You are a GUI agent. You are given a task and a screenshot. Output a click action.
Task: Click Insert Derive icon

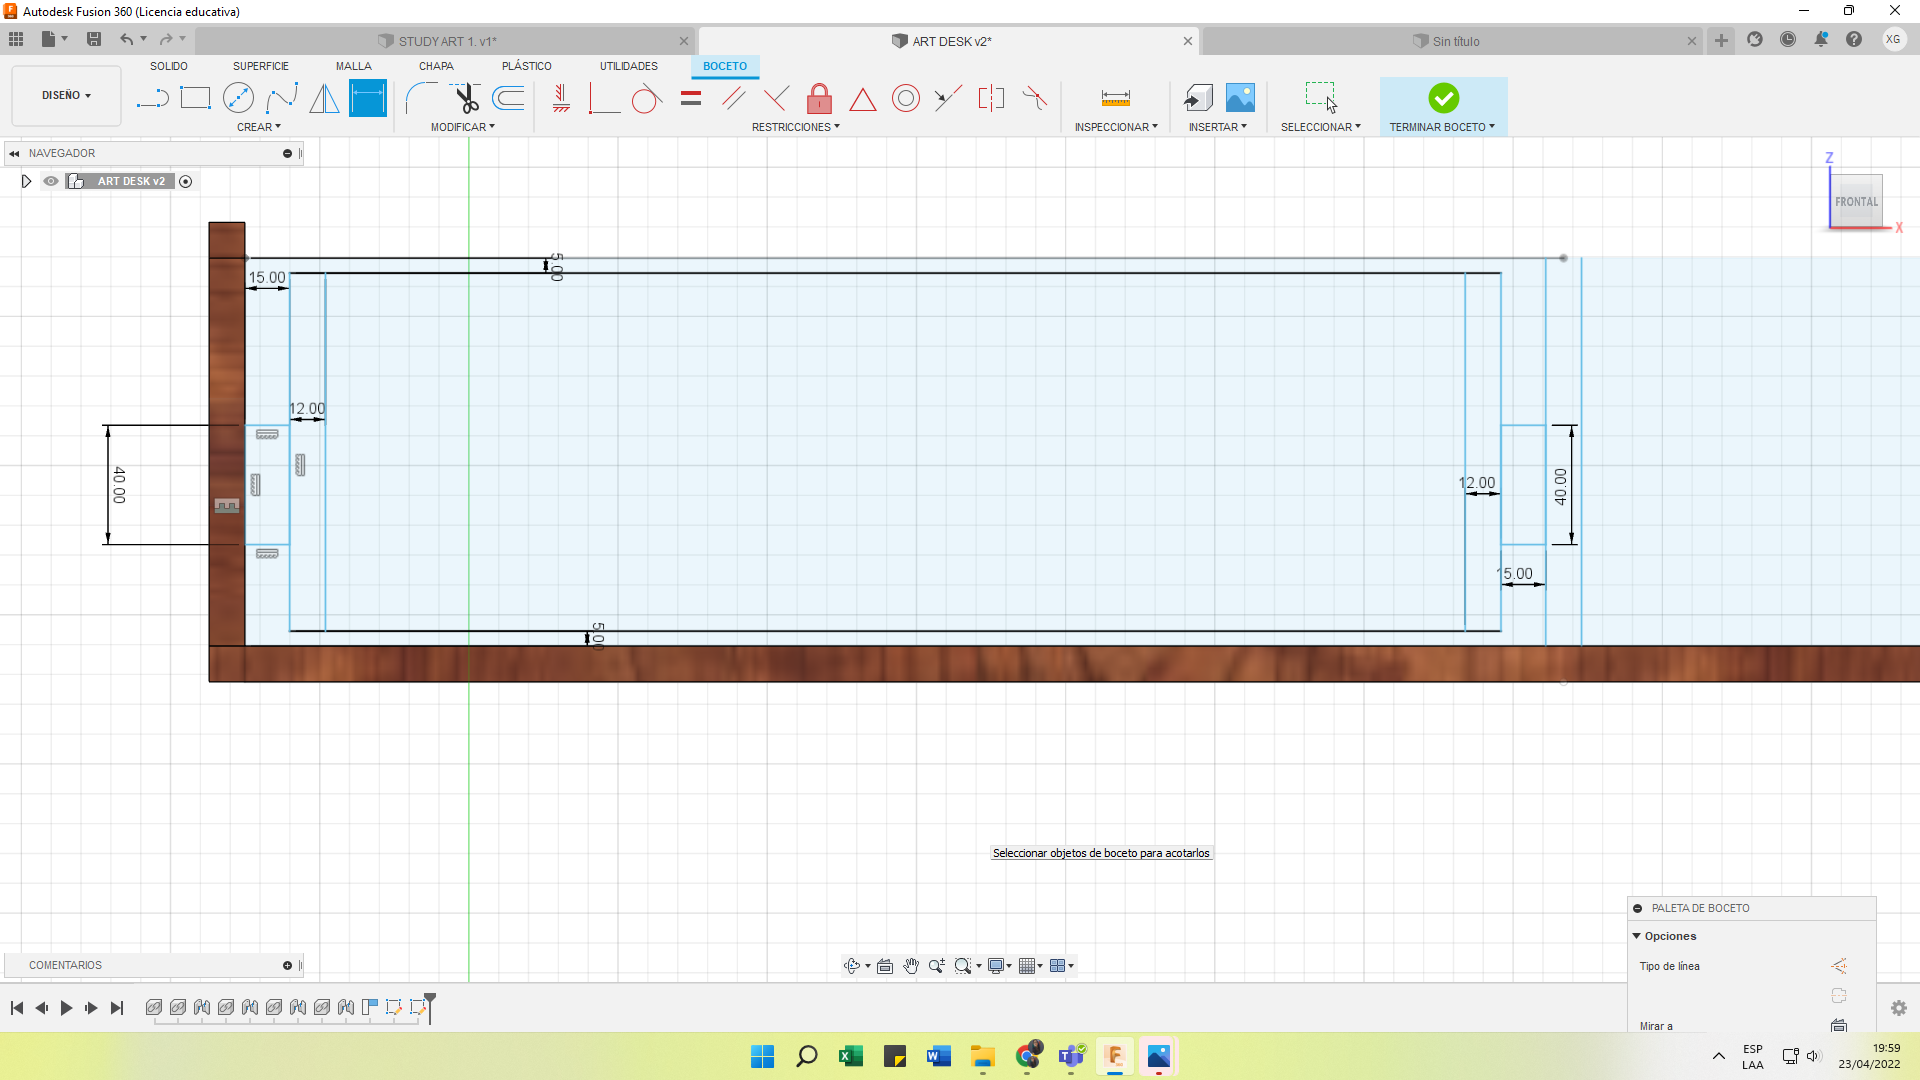pyautogui.click(x=1198, y=98)
